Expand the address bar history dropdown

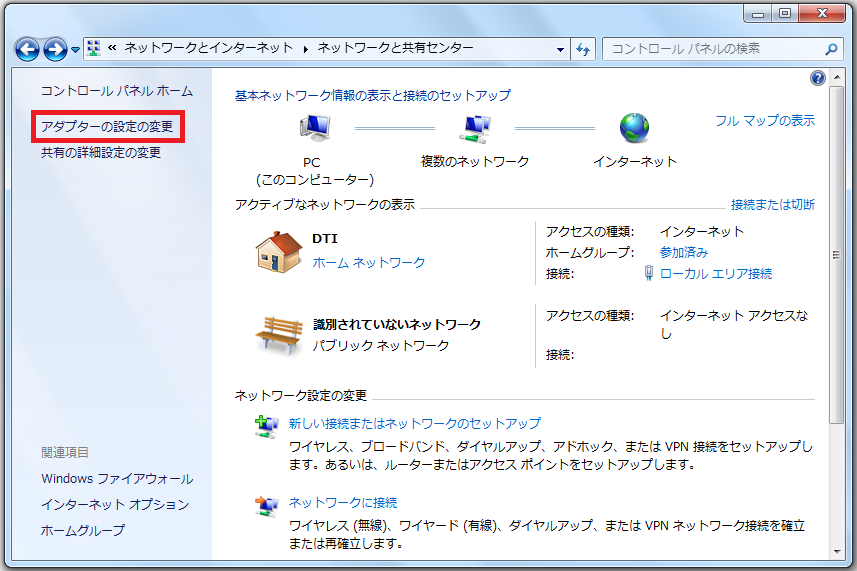pos(560,49)
